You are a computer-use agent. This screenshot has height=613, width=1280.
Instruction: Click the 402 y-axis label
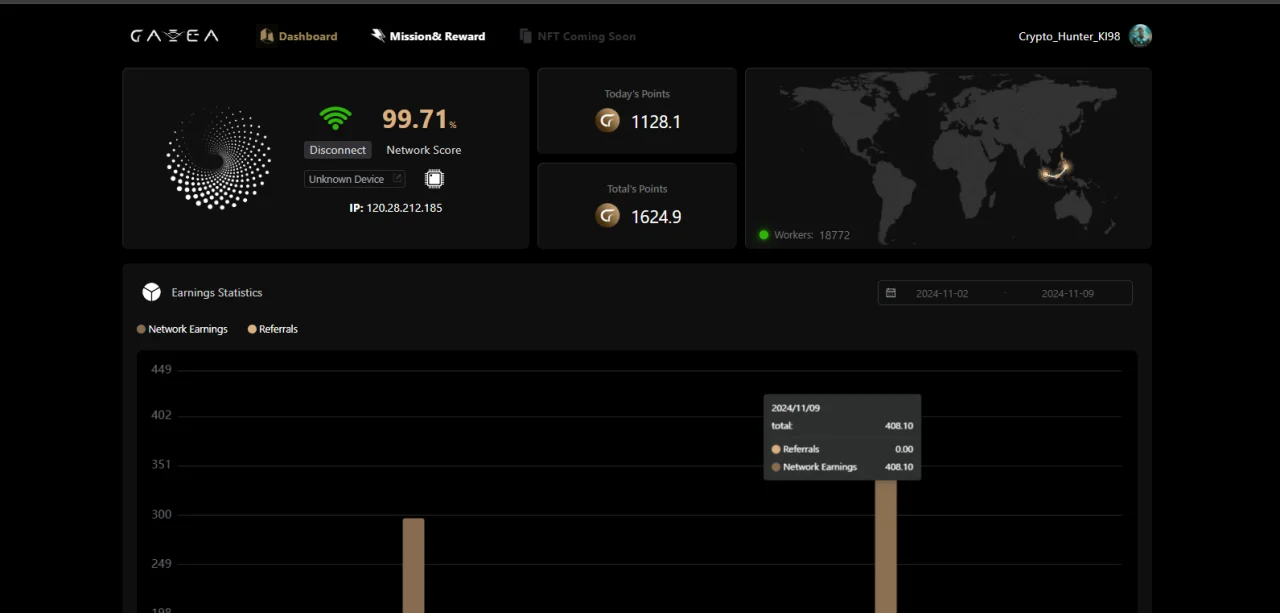(161, 416)
